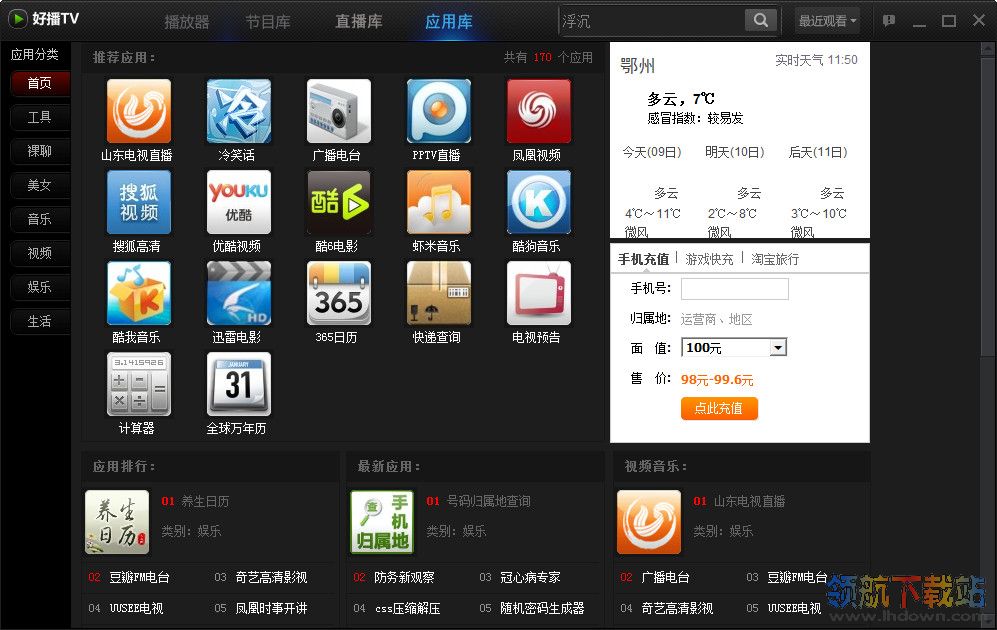This screenshot has height=630, width=997.
Task: Expand the 最近观看 dropdown
Action: [x=827, y=21]
